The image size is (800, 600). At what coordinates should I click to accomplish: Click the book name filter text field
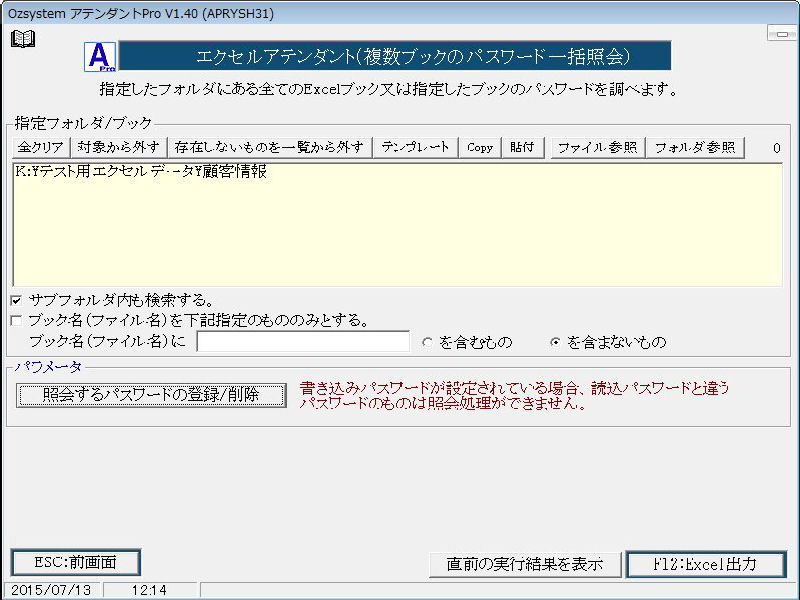pos(303,341)
